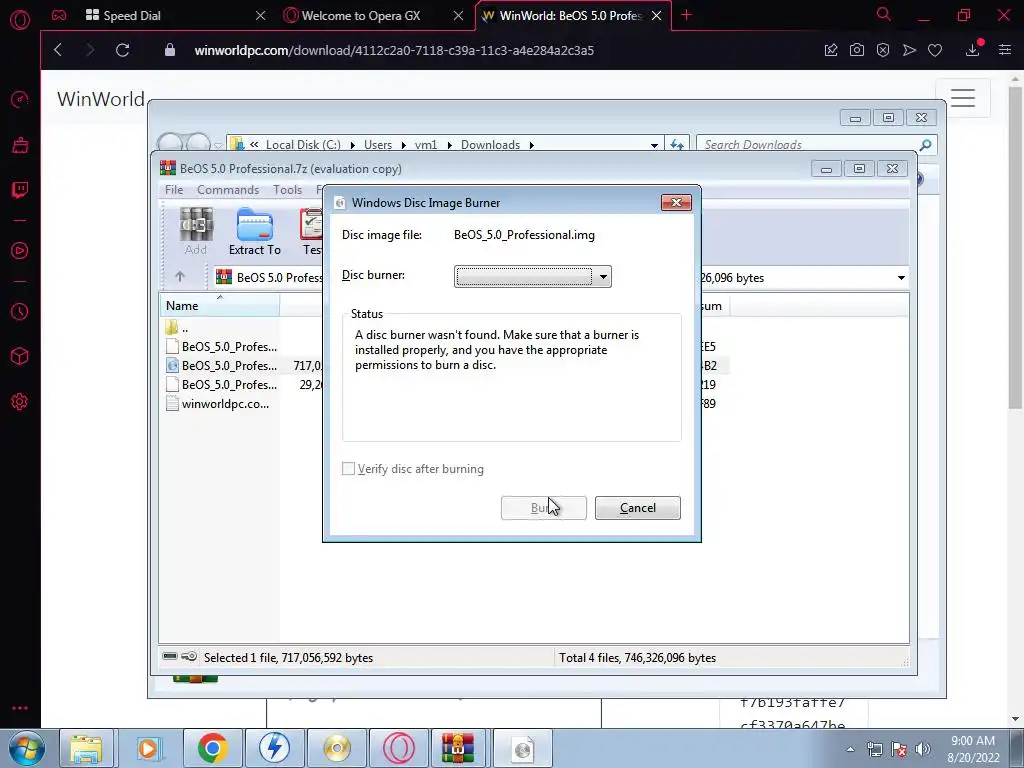
Task: Open WinRAR from the taskbar
Action: [x=458, y=748]
